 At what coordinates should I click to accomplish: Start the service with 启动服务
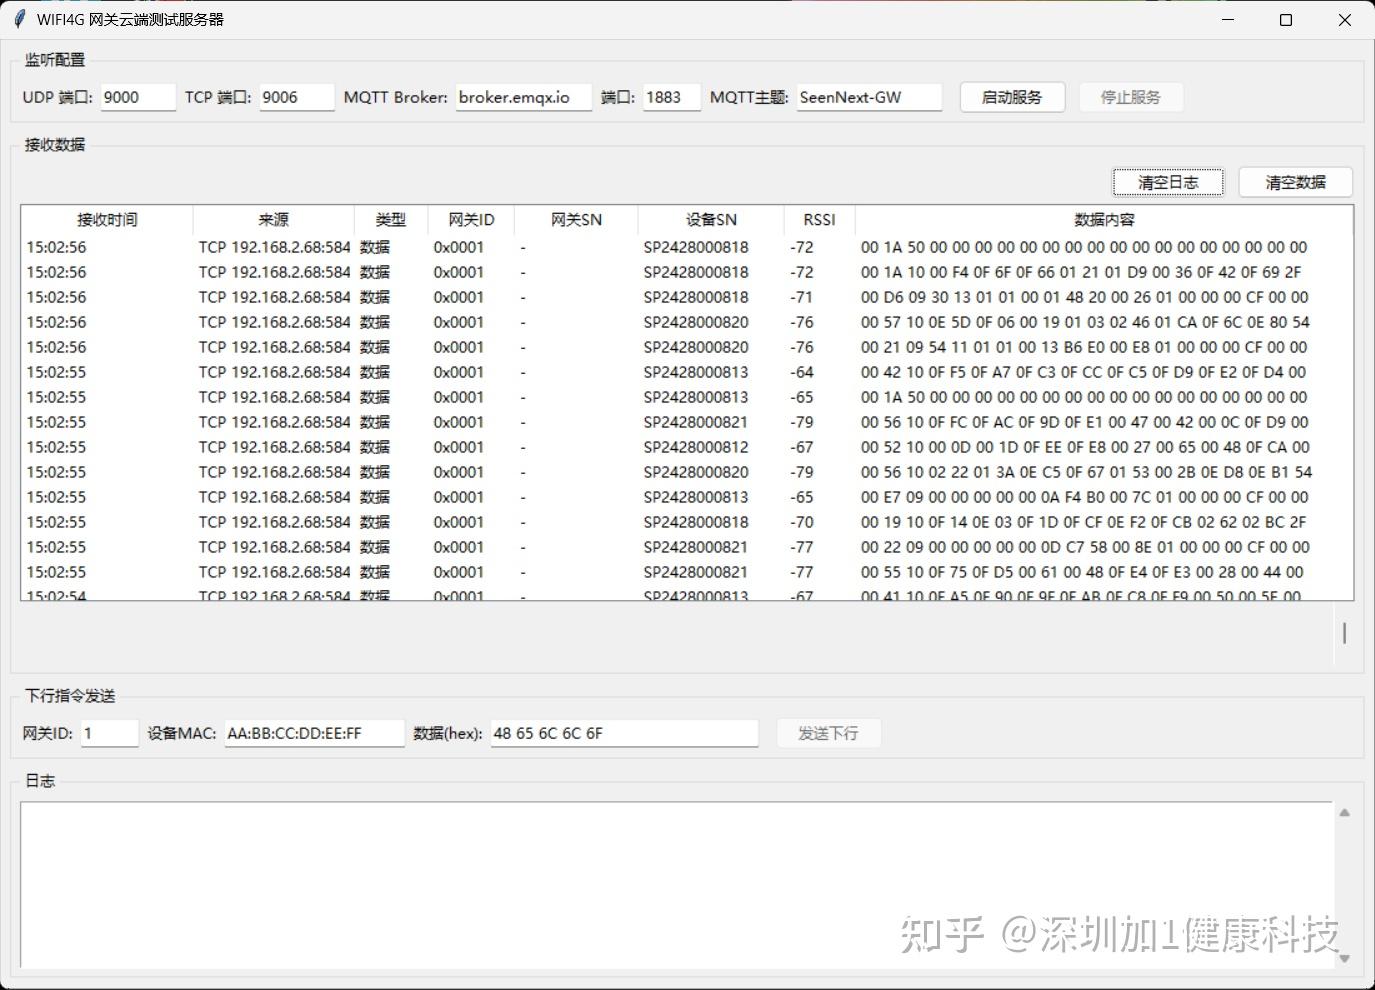[x=1012, y=97]
